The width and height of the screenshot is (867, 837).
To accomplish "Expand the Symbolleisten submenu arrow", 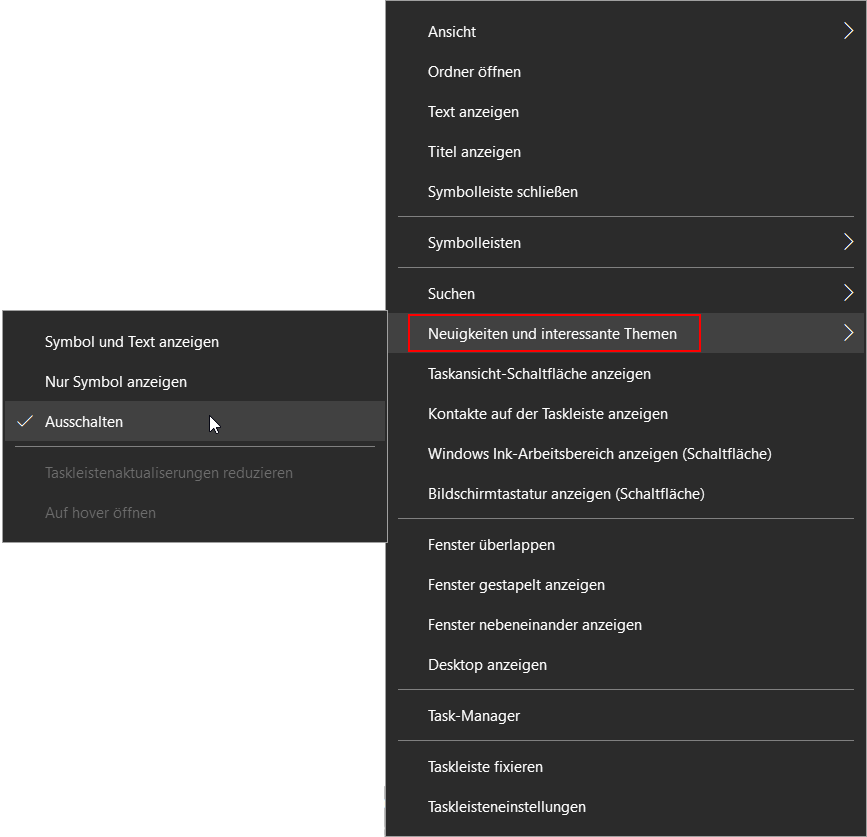I will click(x=847, y=243).
